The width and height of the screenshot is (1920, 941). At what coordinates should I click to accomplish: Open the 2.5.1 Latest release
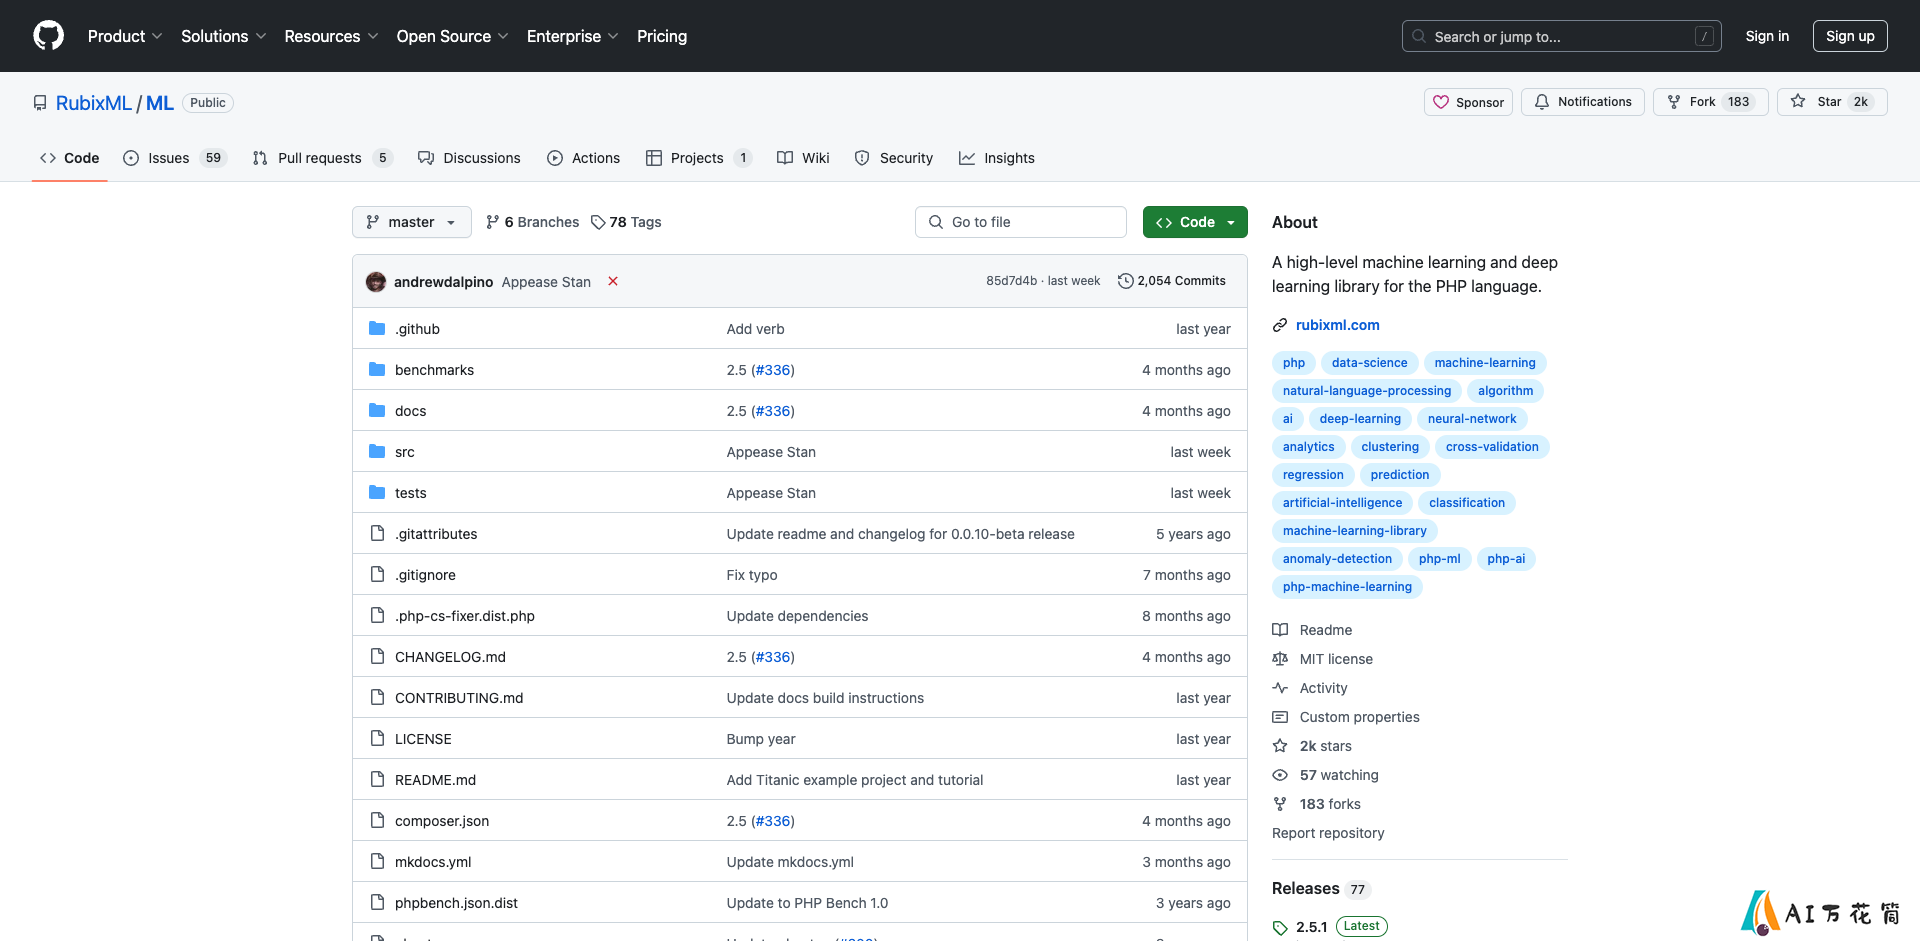[1330, 927]
